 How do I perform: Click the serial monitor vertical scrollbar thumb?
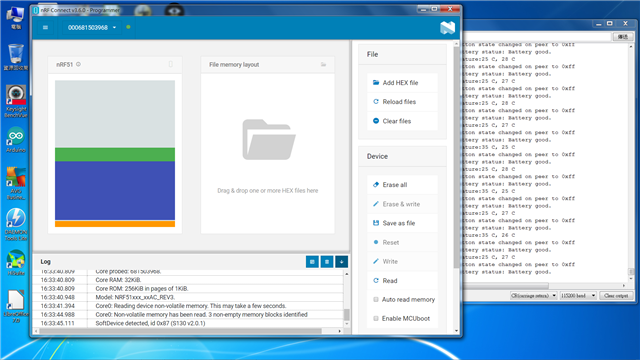click(x=631, y=271)
